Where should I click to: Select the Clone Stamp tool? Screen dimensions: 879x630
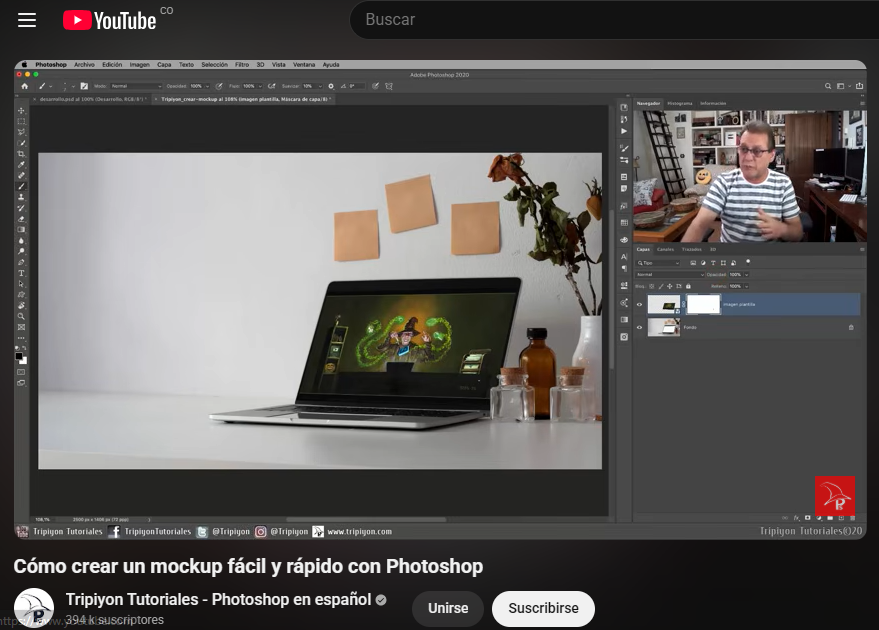[x=21, y=197]
